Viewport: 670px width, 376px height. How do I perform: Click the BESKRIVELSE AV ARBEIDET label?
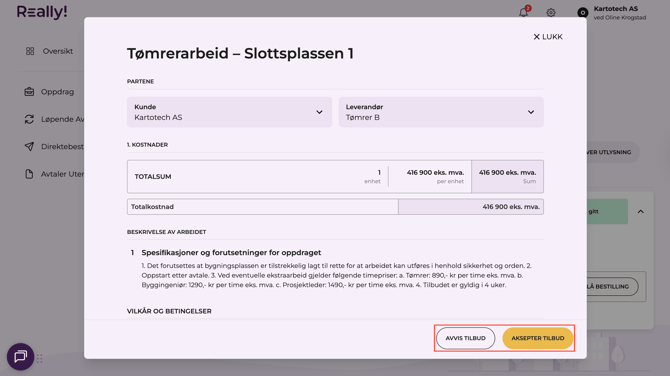(x=167, y=232)
